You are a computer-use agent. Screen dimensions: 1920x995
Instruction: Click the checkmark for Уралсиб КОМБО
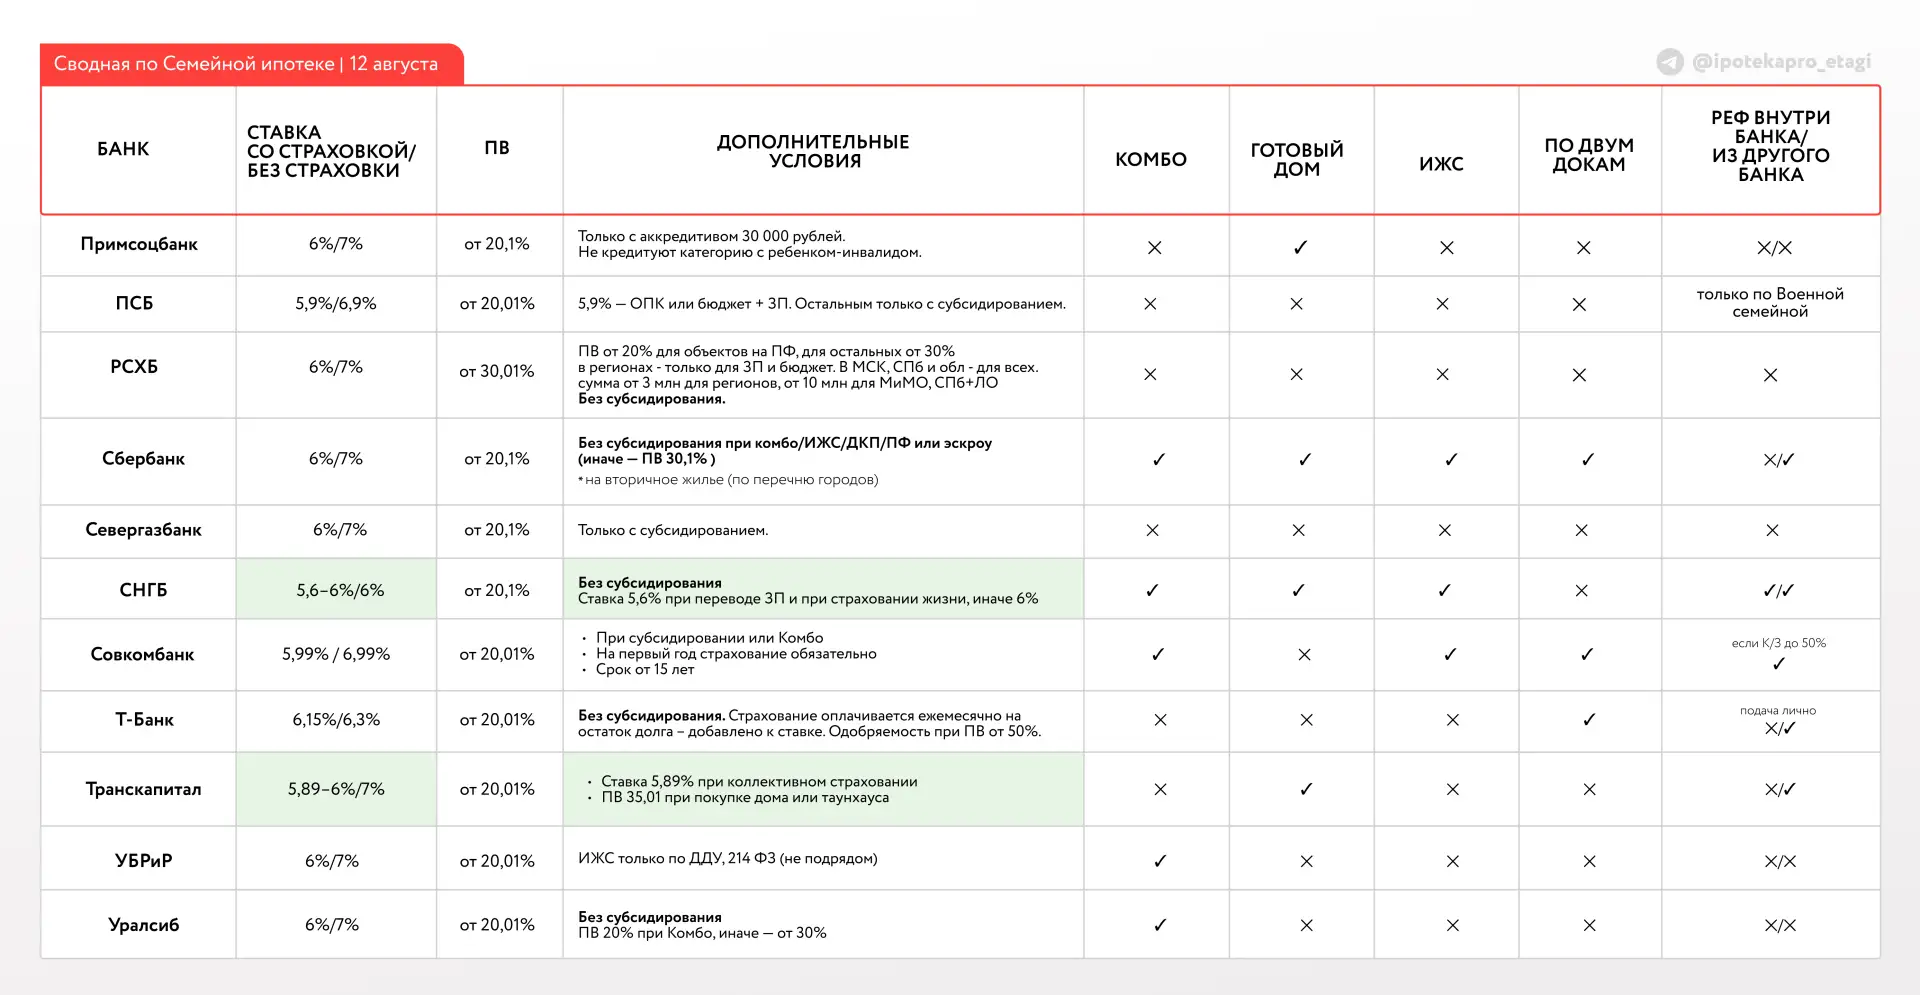pos(1160,925)
